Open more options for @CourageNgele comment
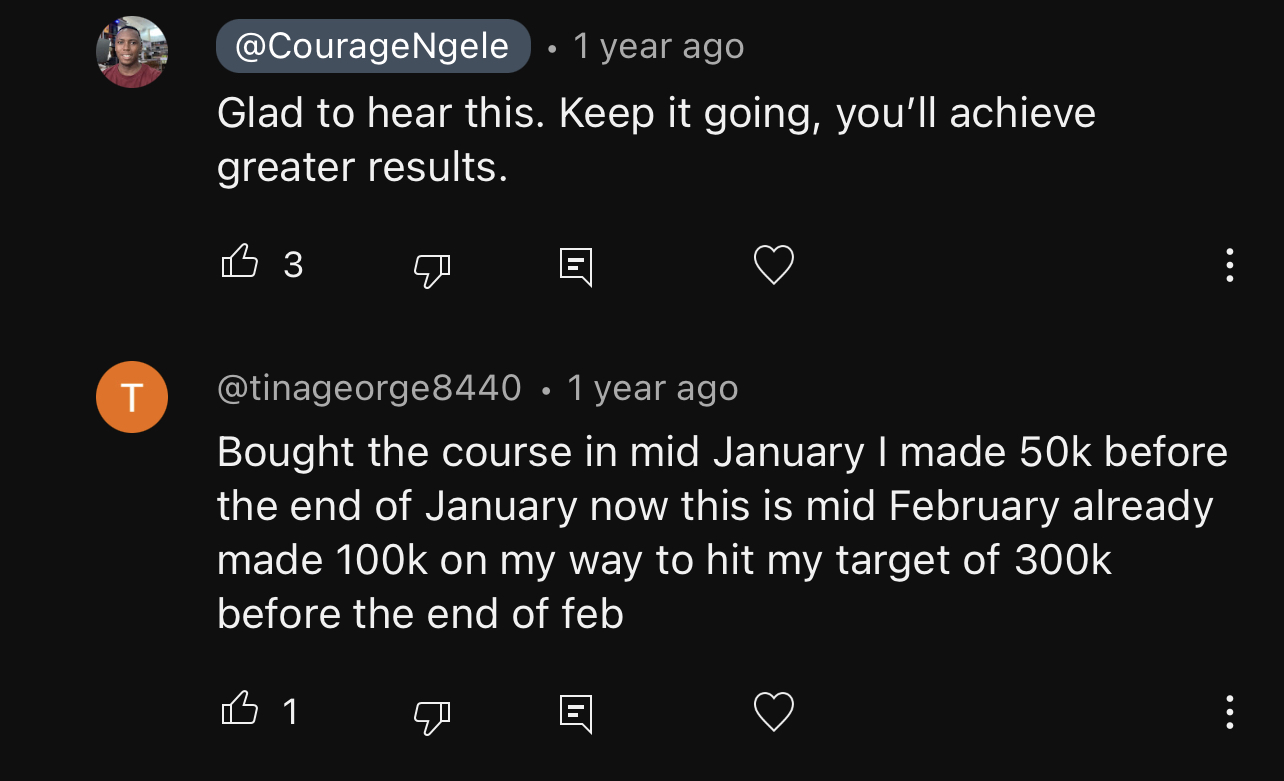1284x781 pixels. (1229, 265)
